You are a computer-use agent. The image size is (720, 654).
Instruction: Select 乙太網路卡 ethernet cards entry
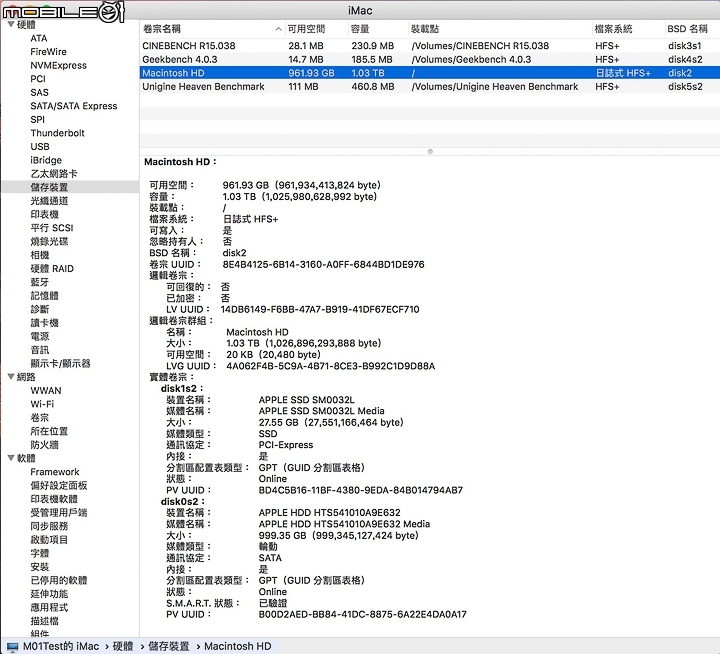pos(54,174)
